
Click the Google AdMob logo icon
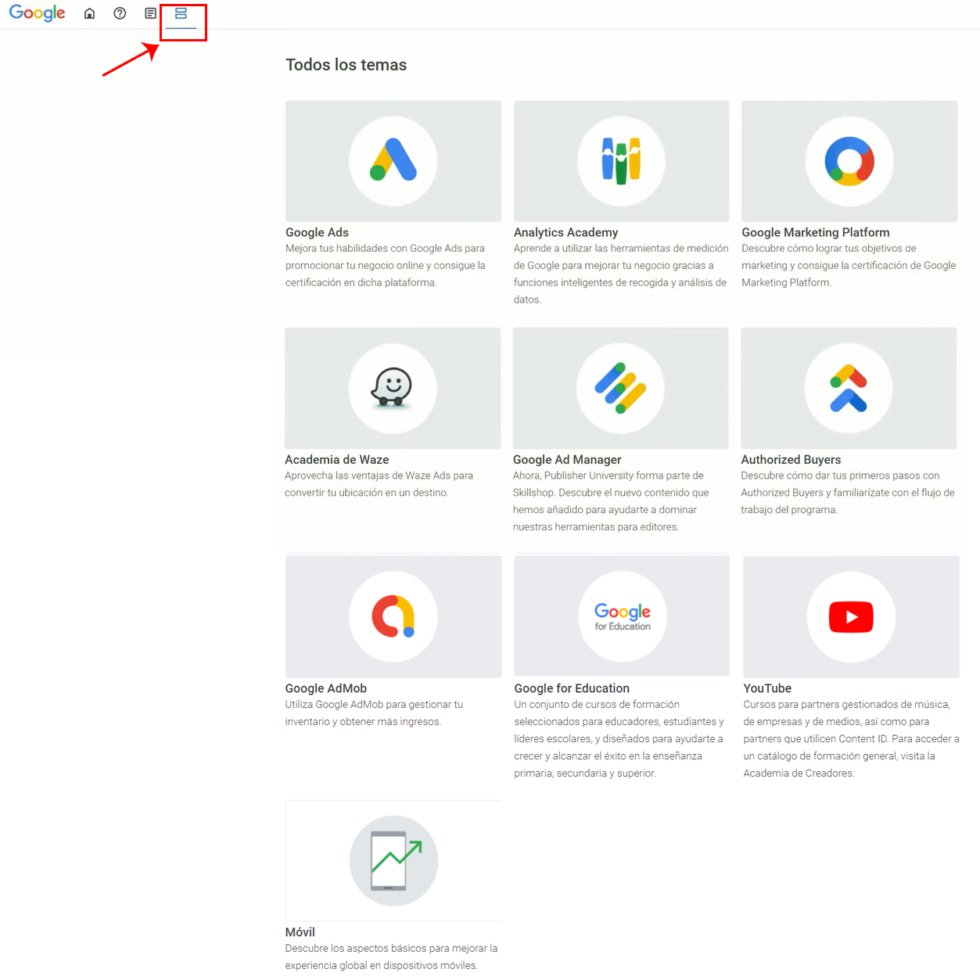pos(393,616)
